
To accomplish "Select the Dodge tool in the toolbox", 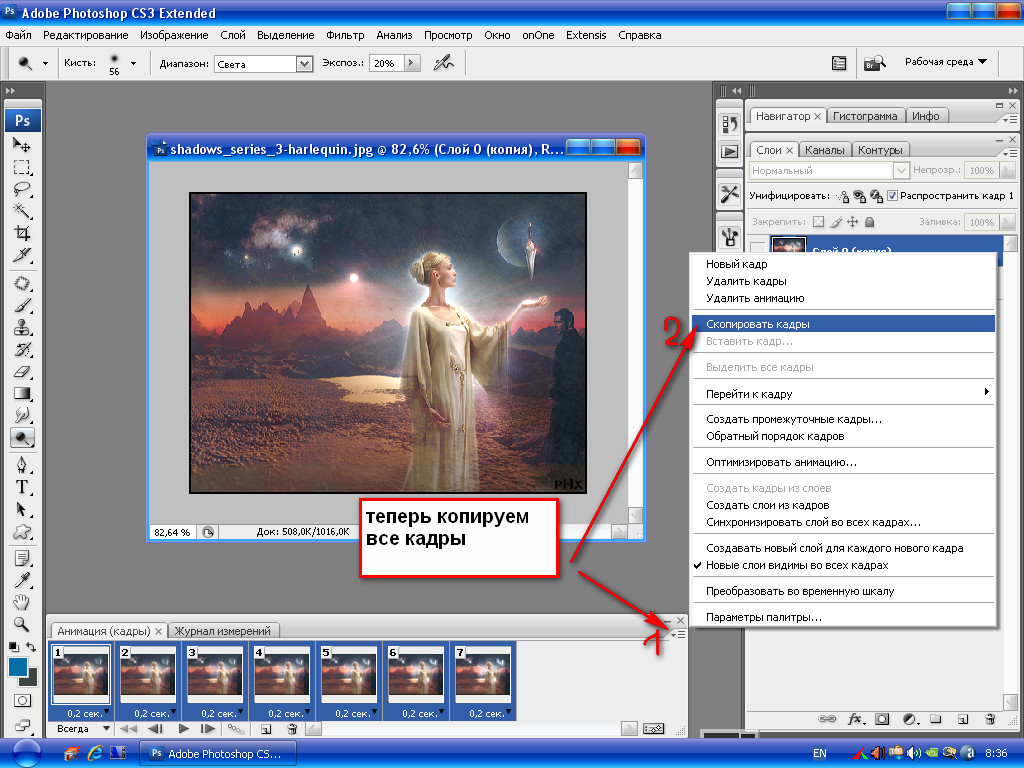I will (22, 438).
